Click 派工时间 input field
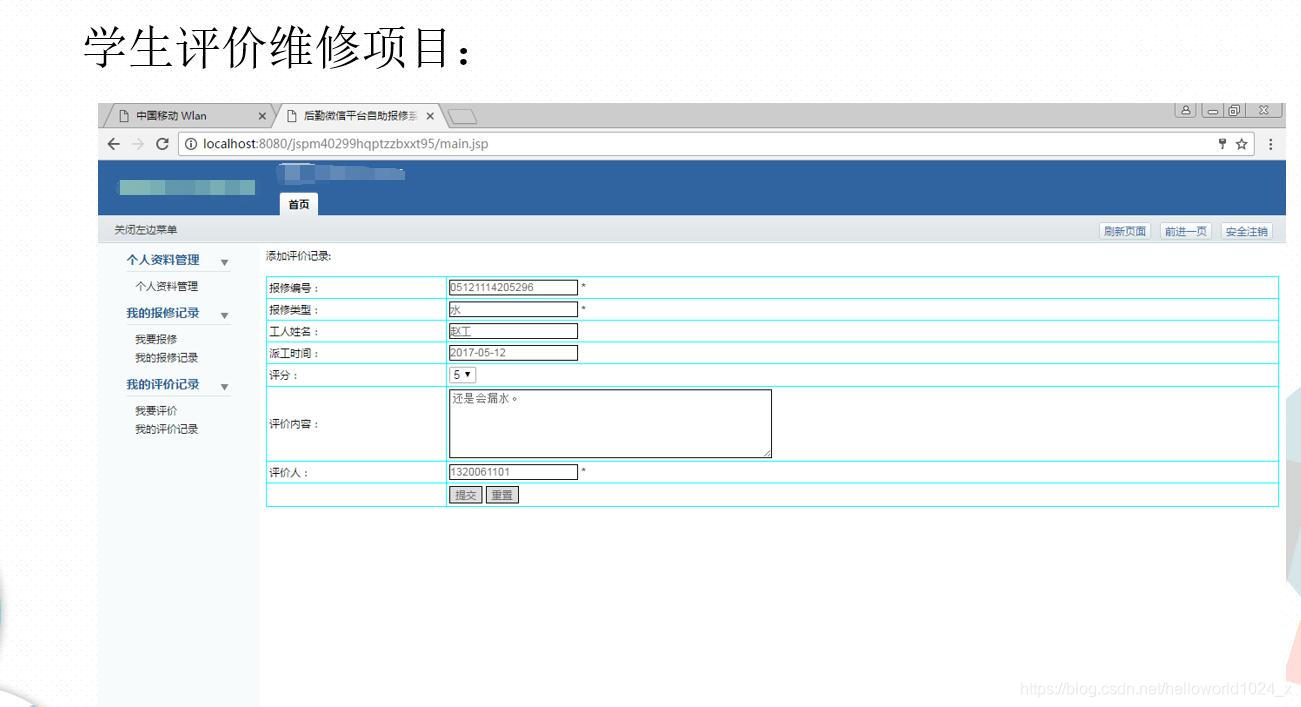 click(x=513, y=353)
